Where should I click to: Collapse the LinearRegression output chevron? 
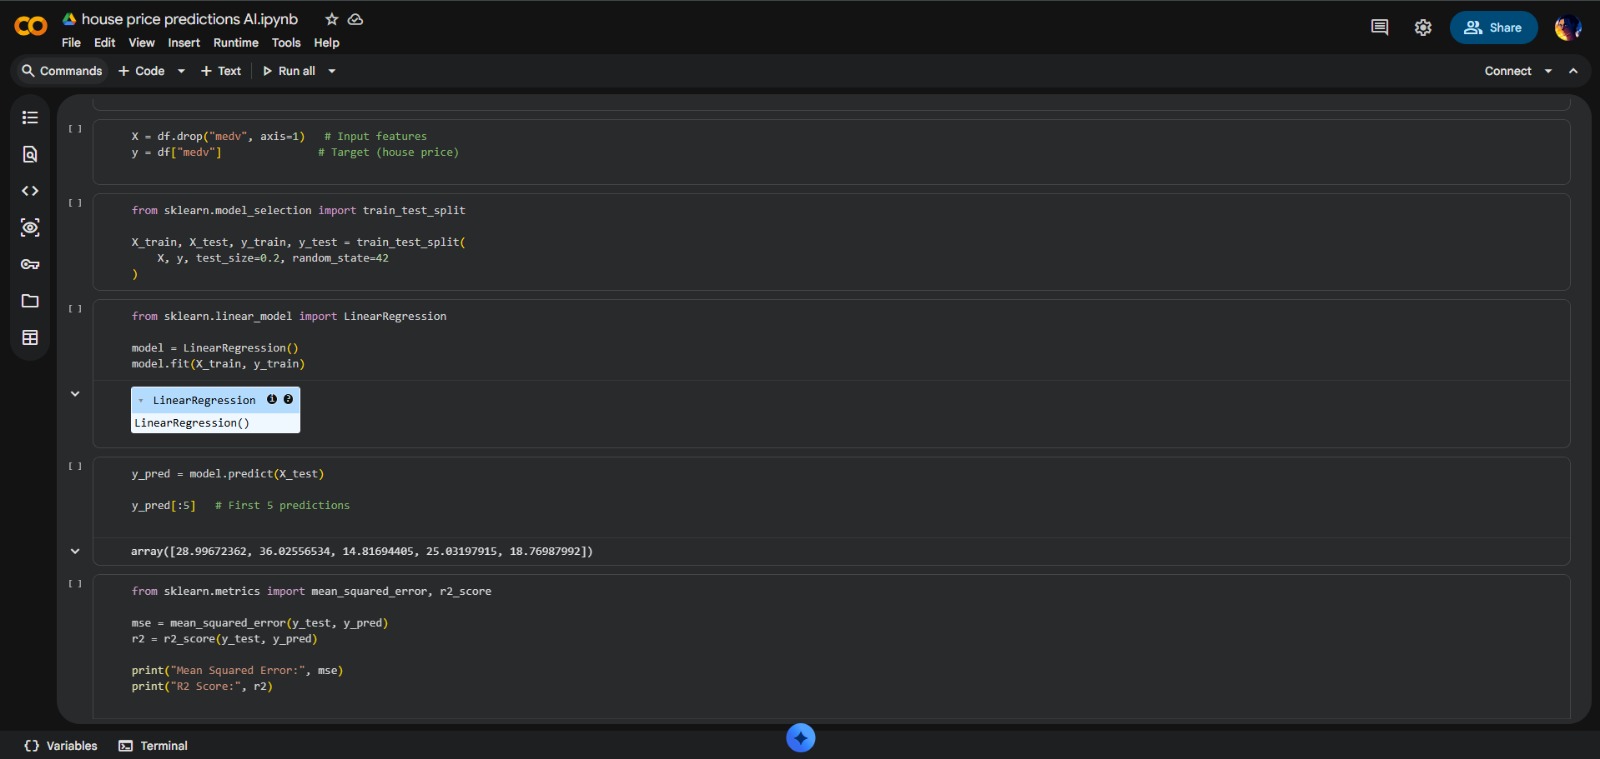click(x=75, y=394)
